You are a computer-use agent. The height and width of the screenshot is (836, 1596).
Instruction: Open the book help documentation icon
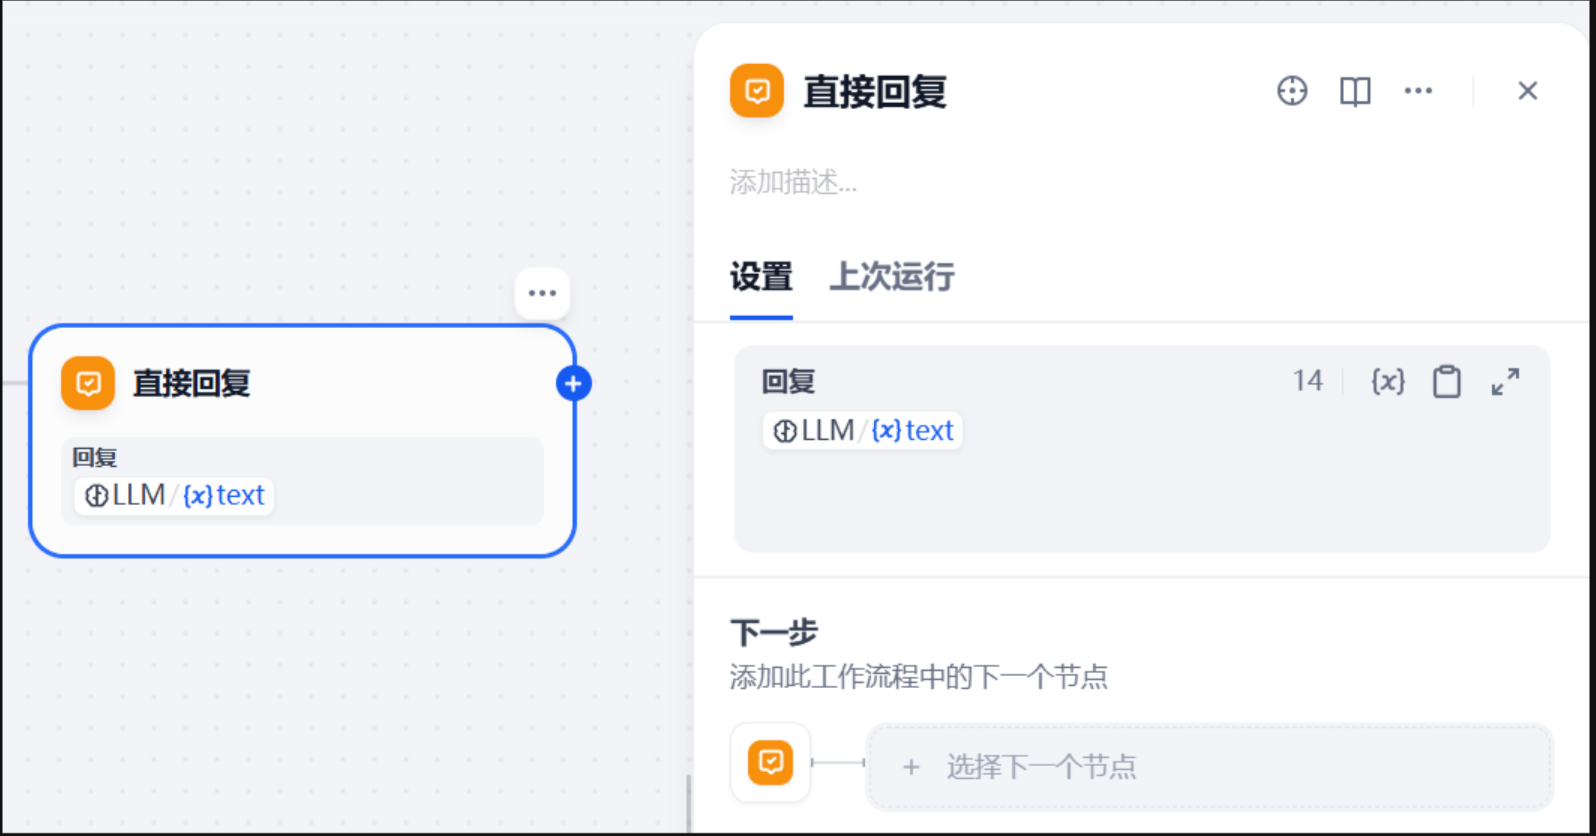1355,91
